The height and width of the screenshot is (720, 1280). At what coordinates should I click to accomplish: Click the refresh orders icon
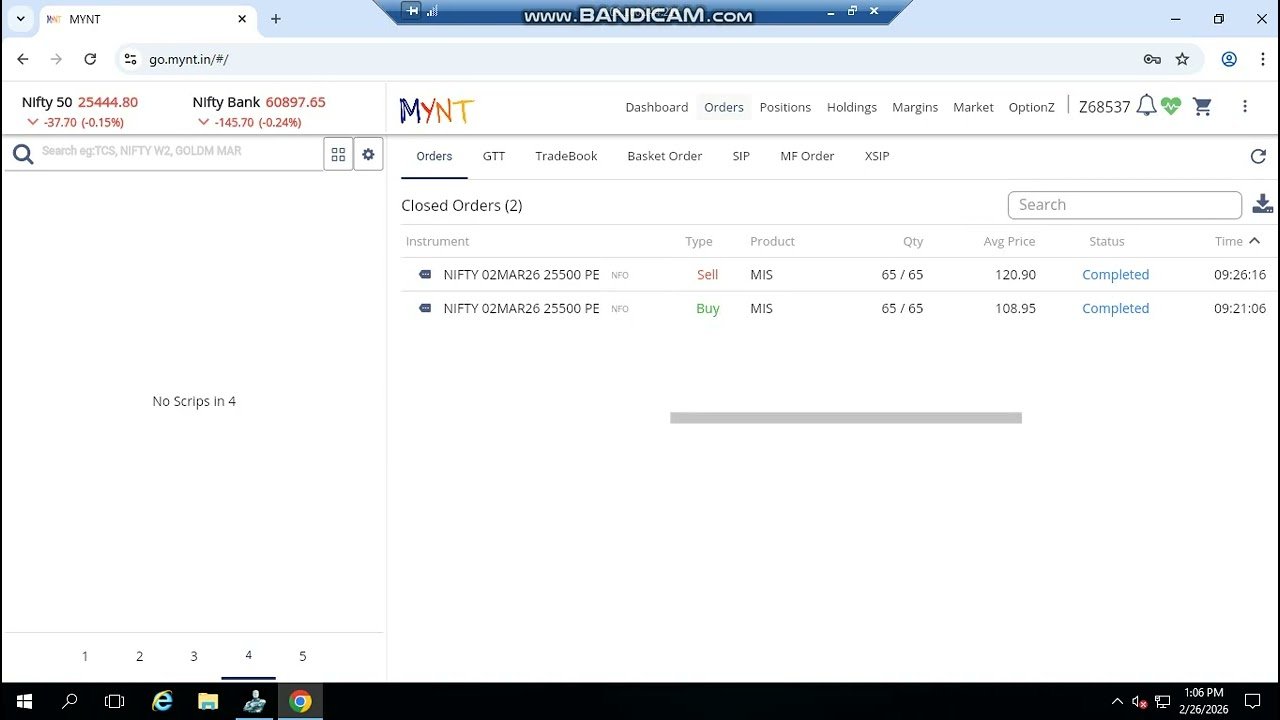coord(1258,156)
